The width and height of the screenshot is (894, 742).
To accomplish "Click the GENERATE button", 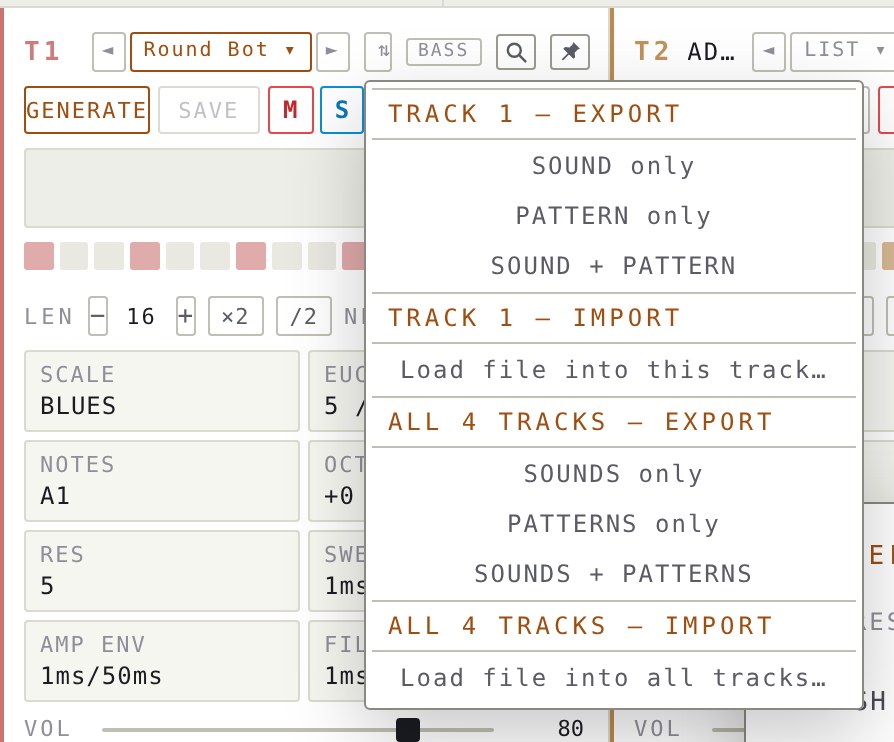I will point(87,110).
